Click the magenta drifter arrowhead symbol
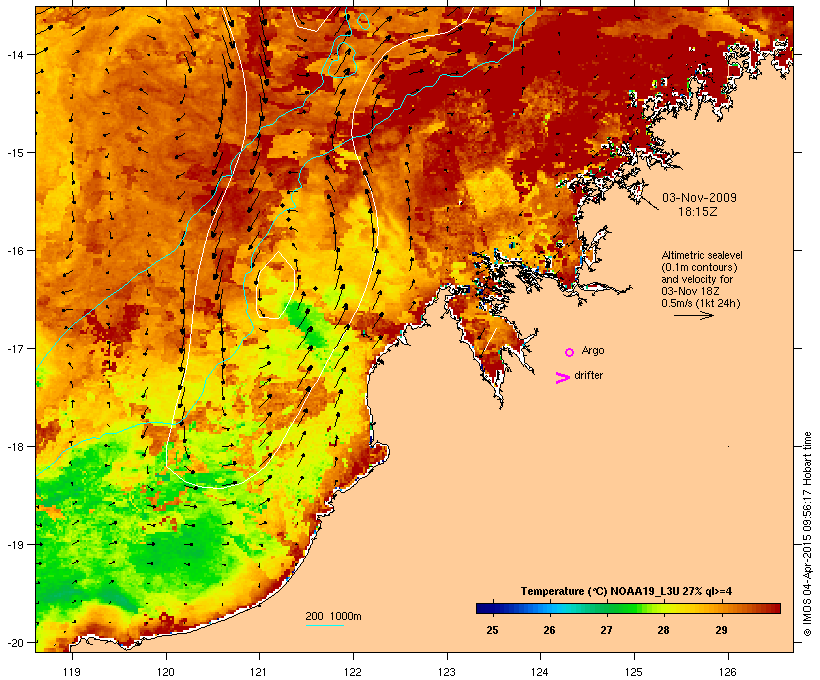 coord(562,378)
